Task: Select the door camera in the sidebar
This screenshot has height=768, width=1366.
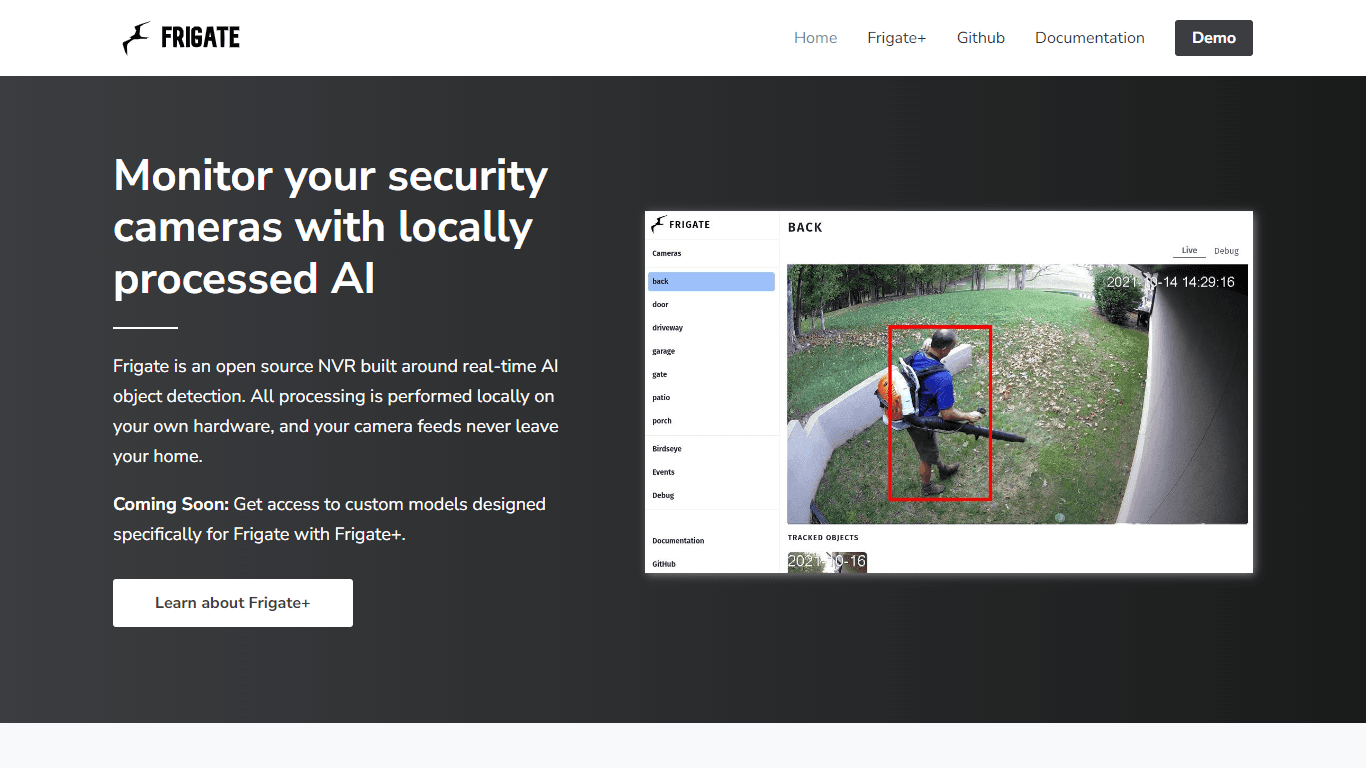Action: click(660, 305)
